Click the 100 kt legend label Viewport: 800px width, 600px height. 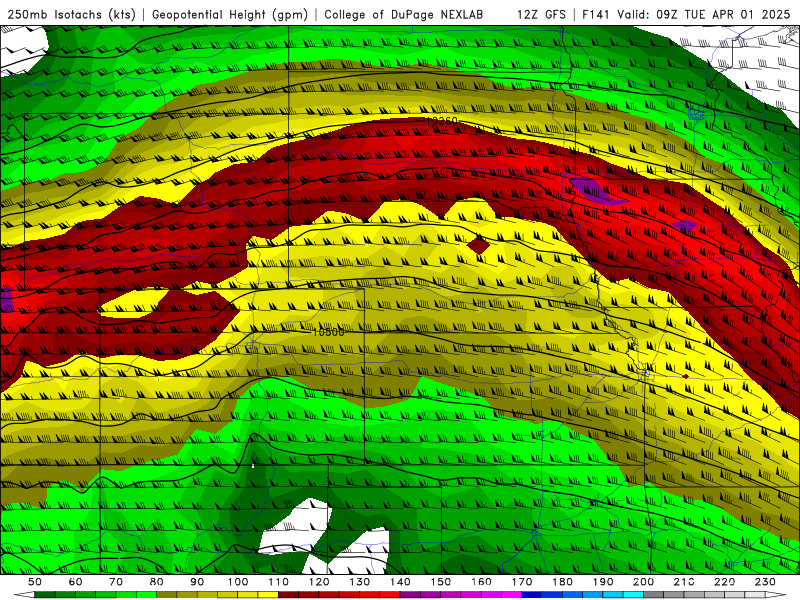click(238, 582)
